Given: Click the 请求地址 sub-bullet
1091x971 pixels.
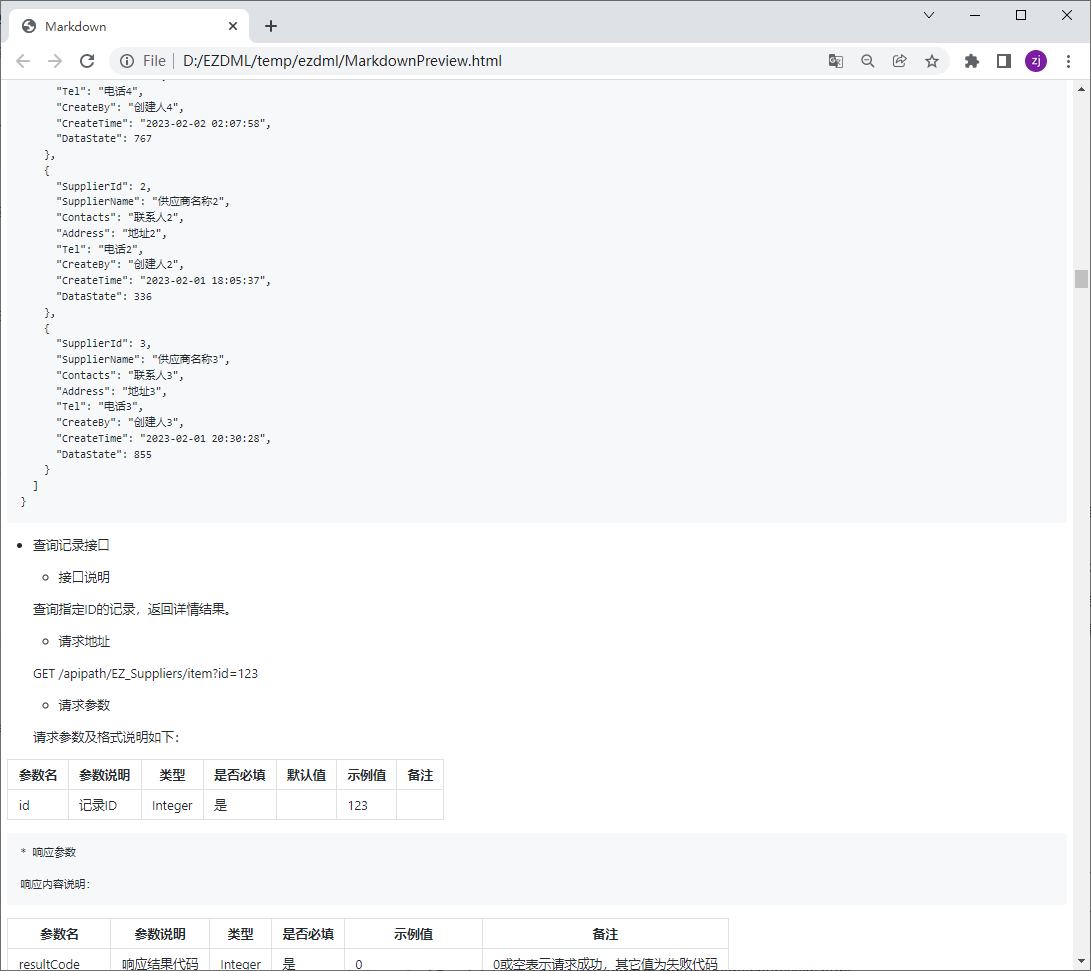Looking at the screenshot, I should 84,641.
